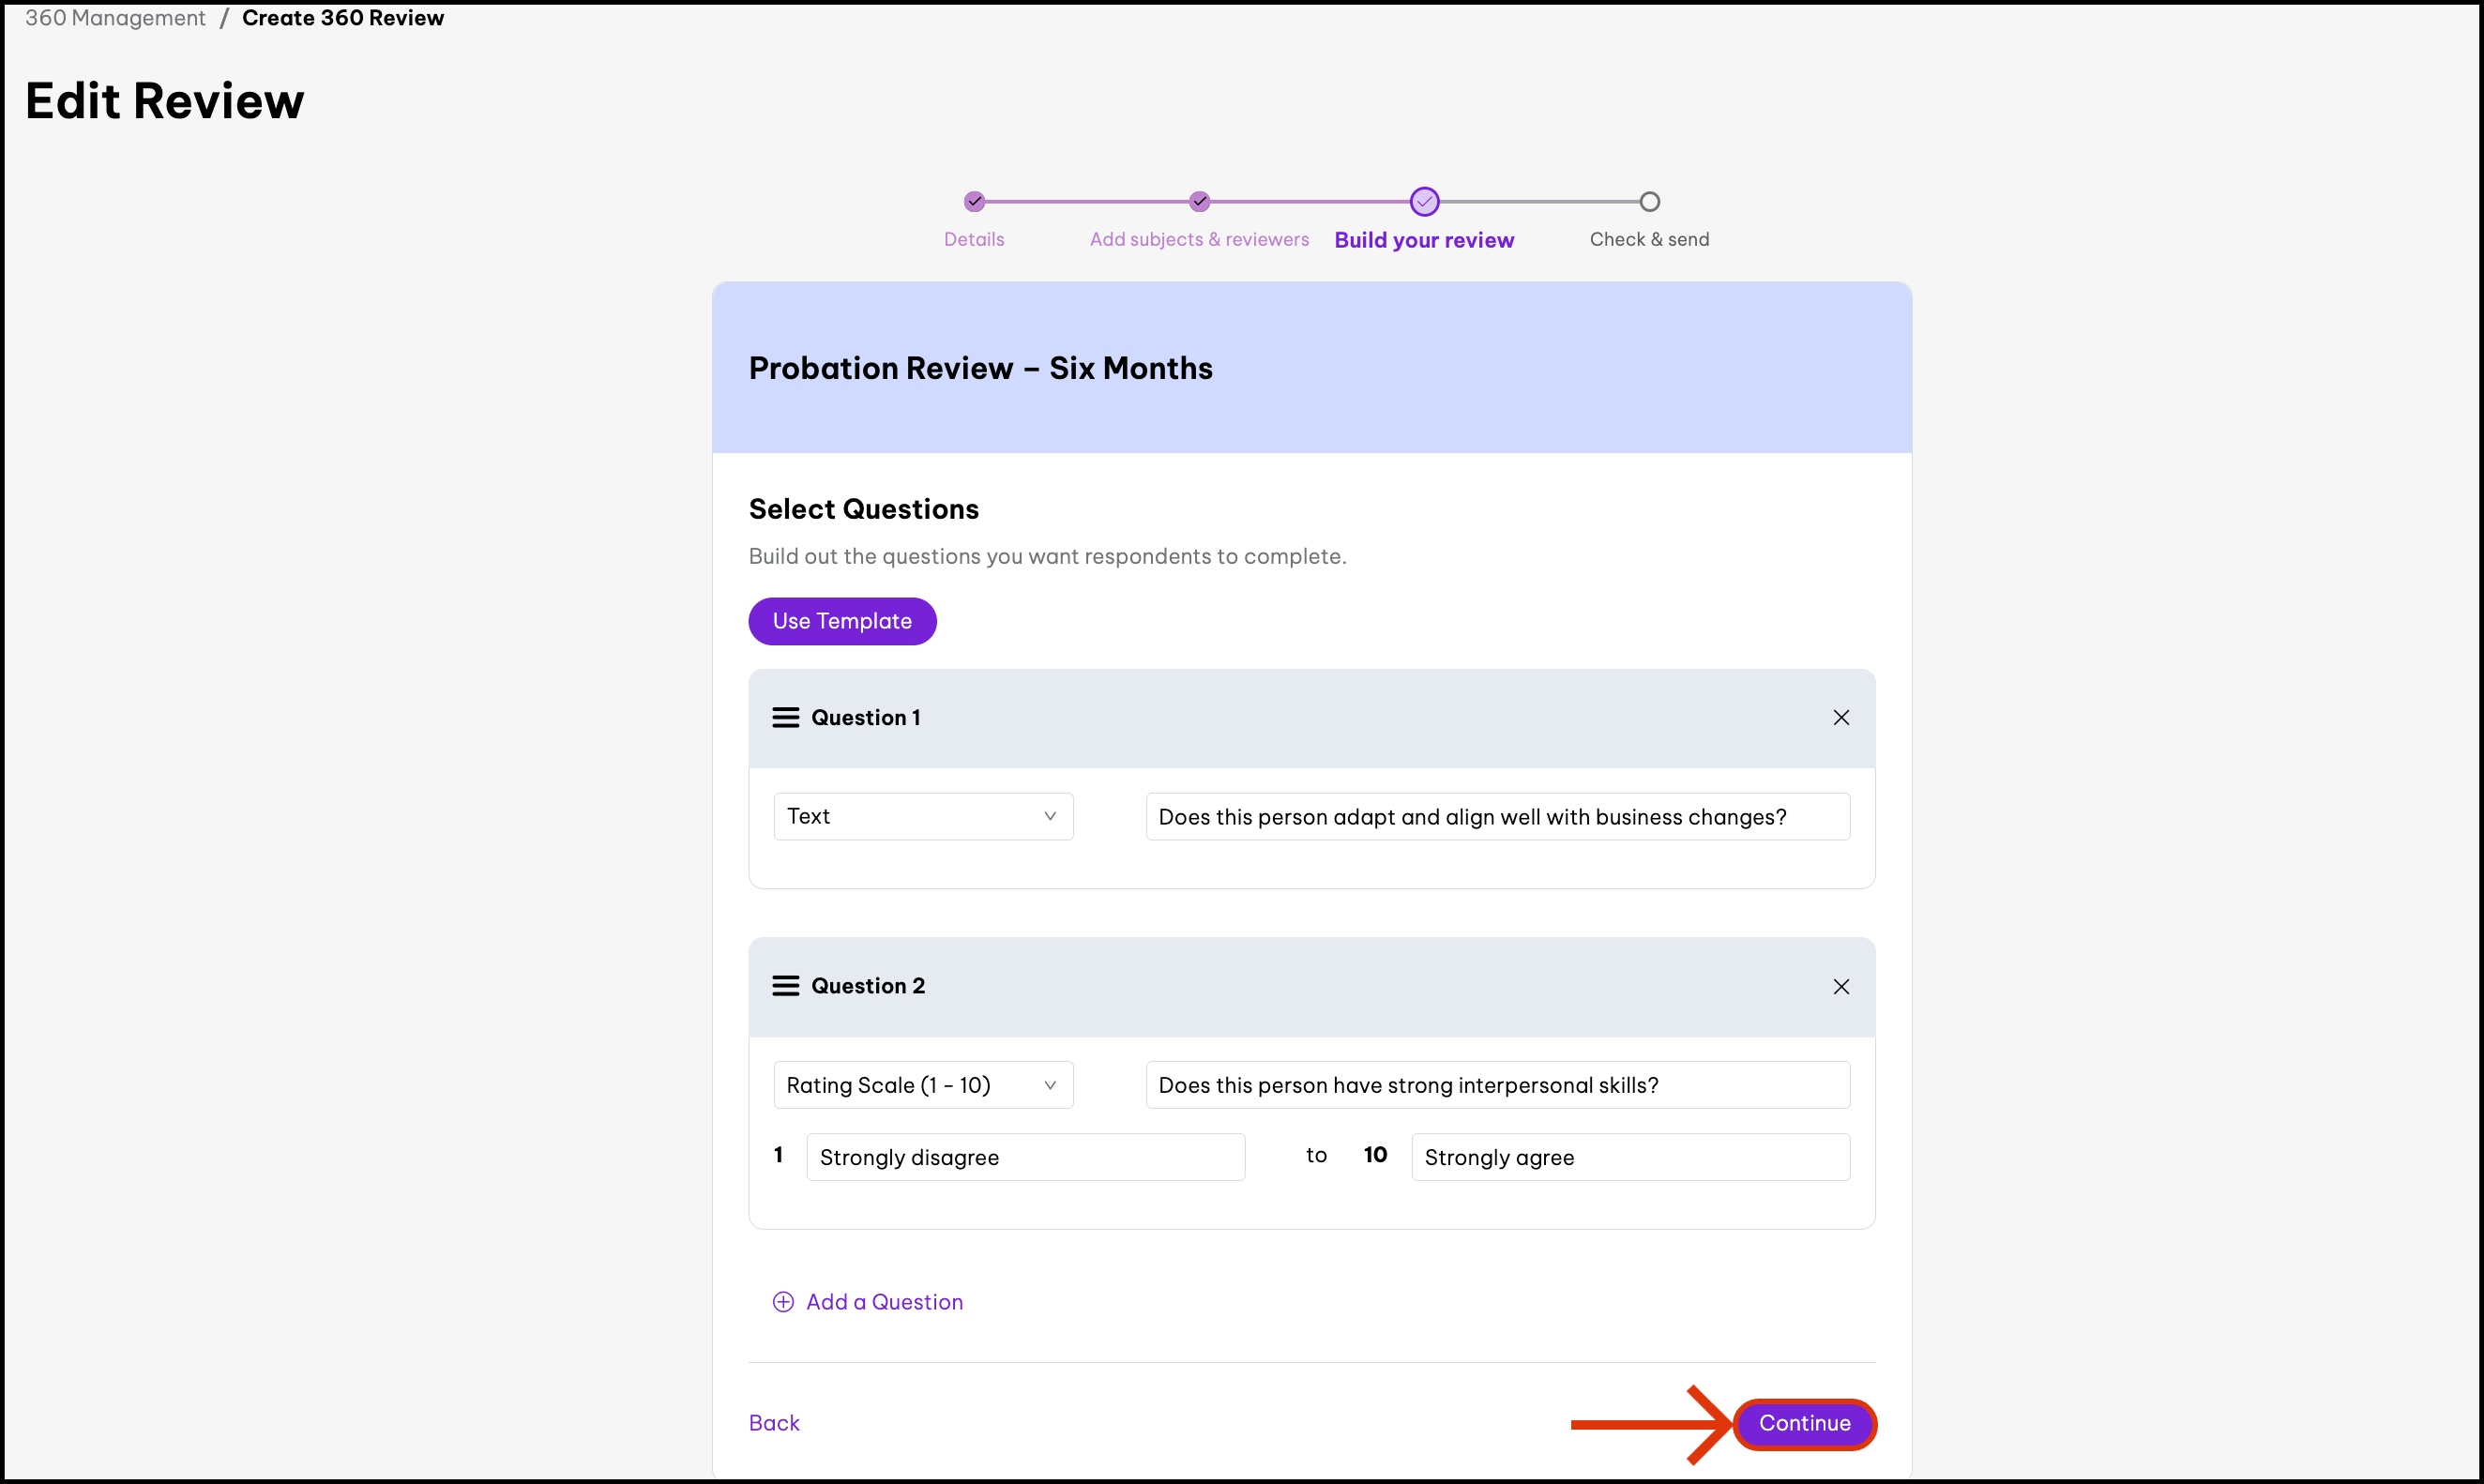Edit the Question 1 text field
This screenshot has height=1484, width=2484.
(1497, 817)
